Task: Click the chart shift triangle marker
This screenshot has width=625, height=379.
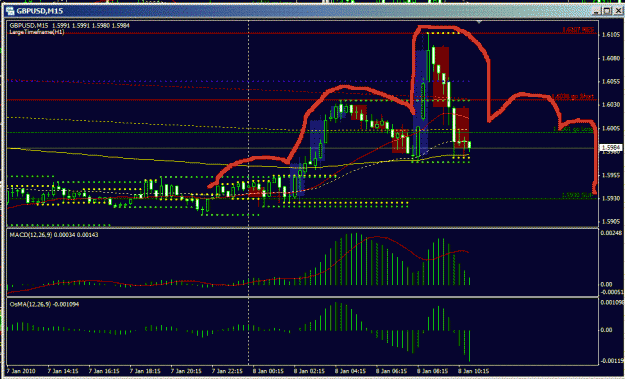Action: pos(479,22)
